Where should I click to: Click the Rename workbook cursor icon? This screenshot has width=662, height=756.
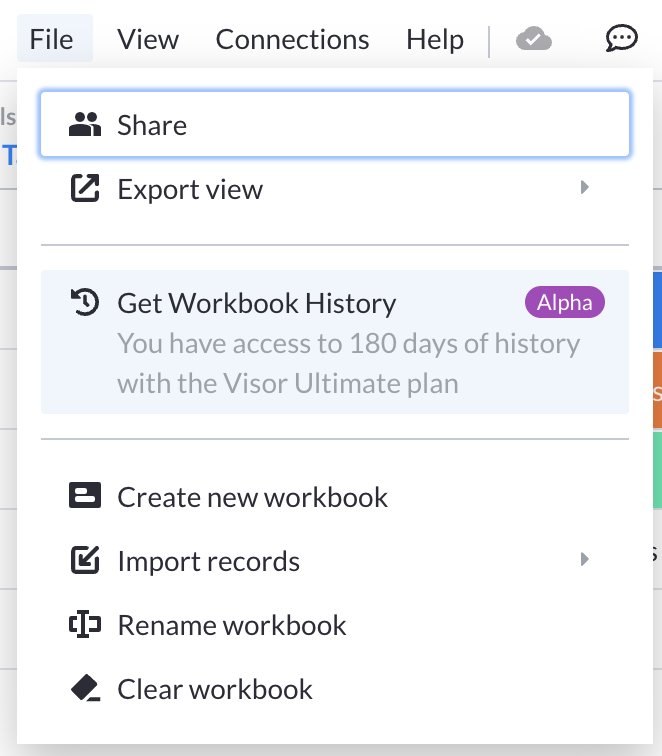[85, 625]
